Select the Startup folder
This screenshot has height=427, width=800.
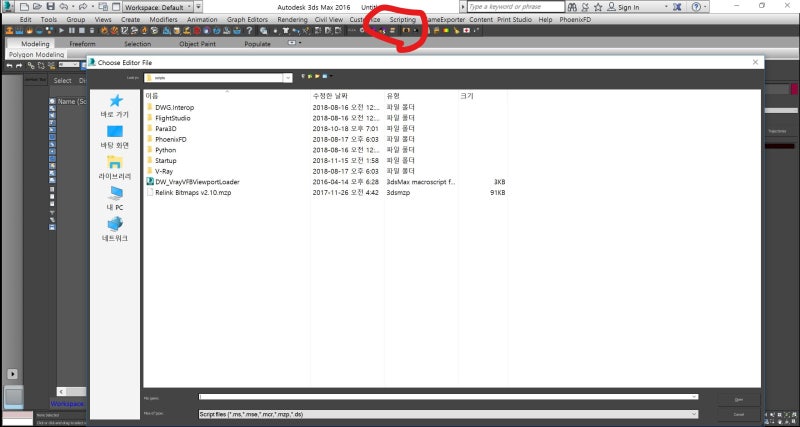[166, 161]
